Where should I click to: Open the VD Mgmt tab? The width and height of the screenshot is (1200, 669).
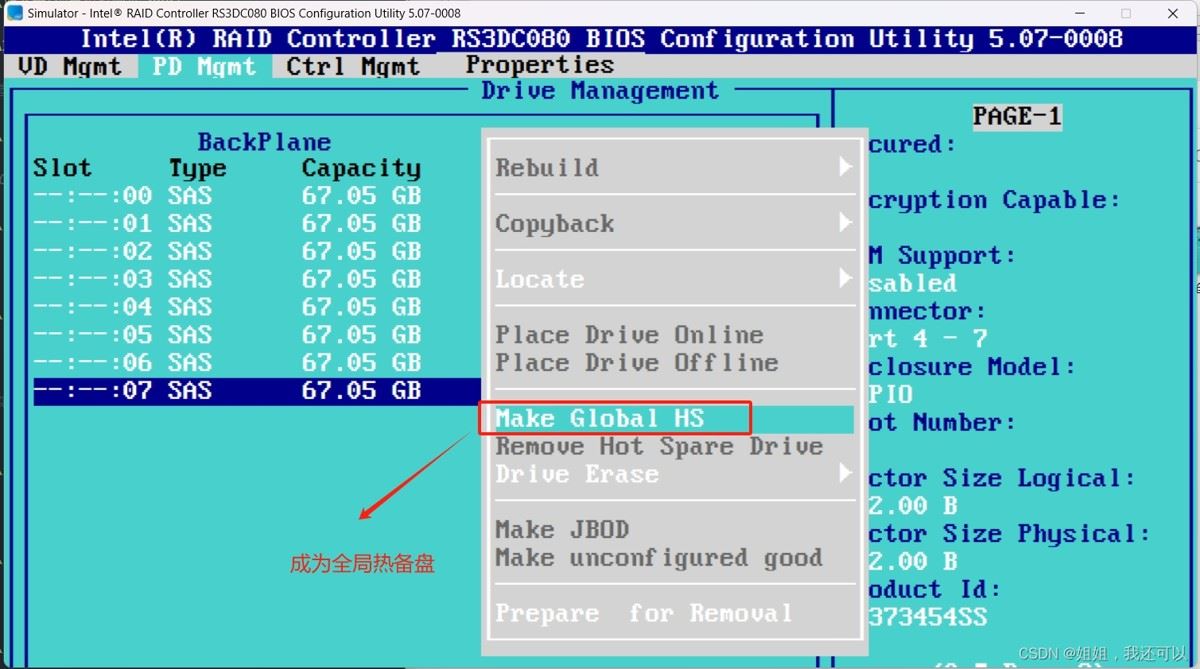[x=70, y=67]
